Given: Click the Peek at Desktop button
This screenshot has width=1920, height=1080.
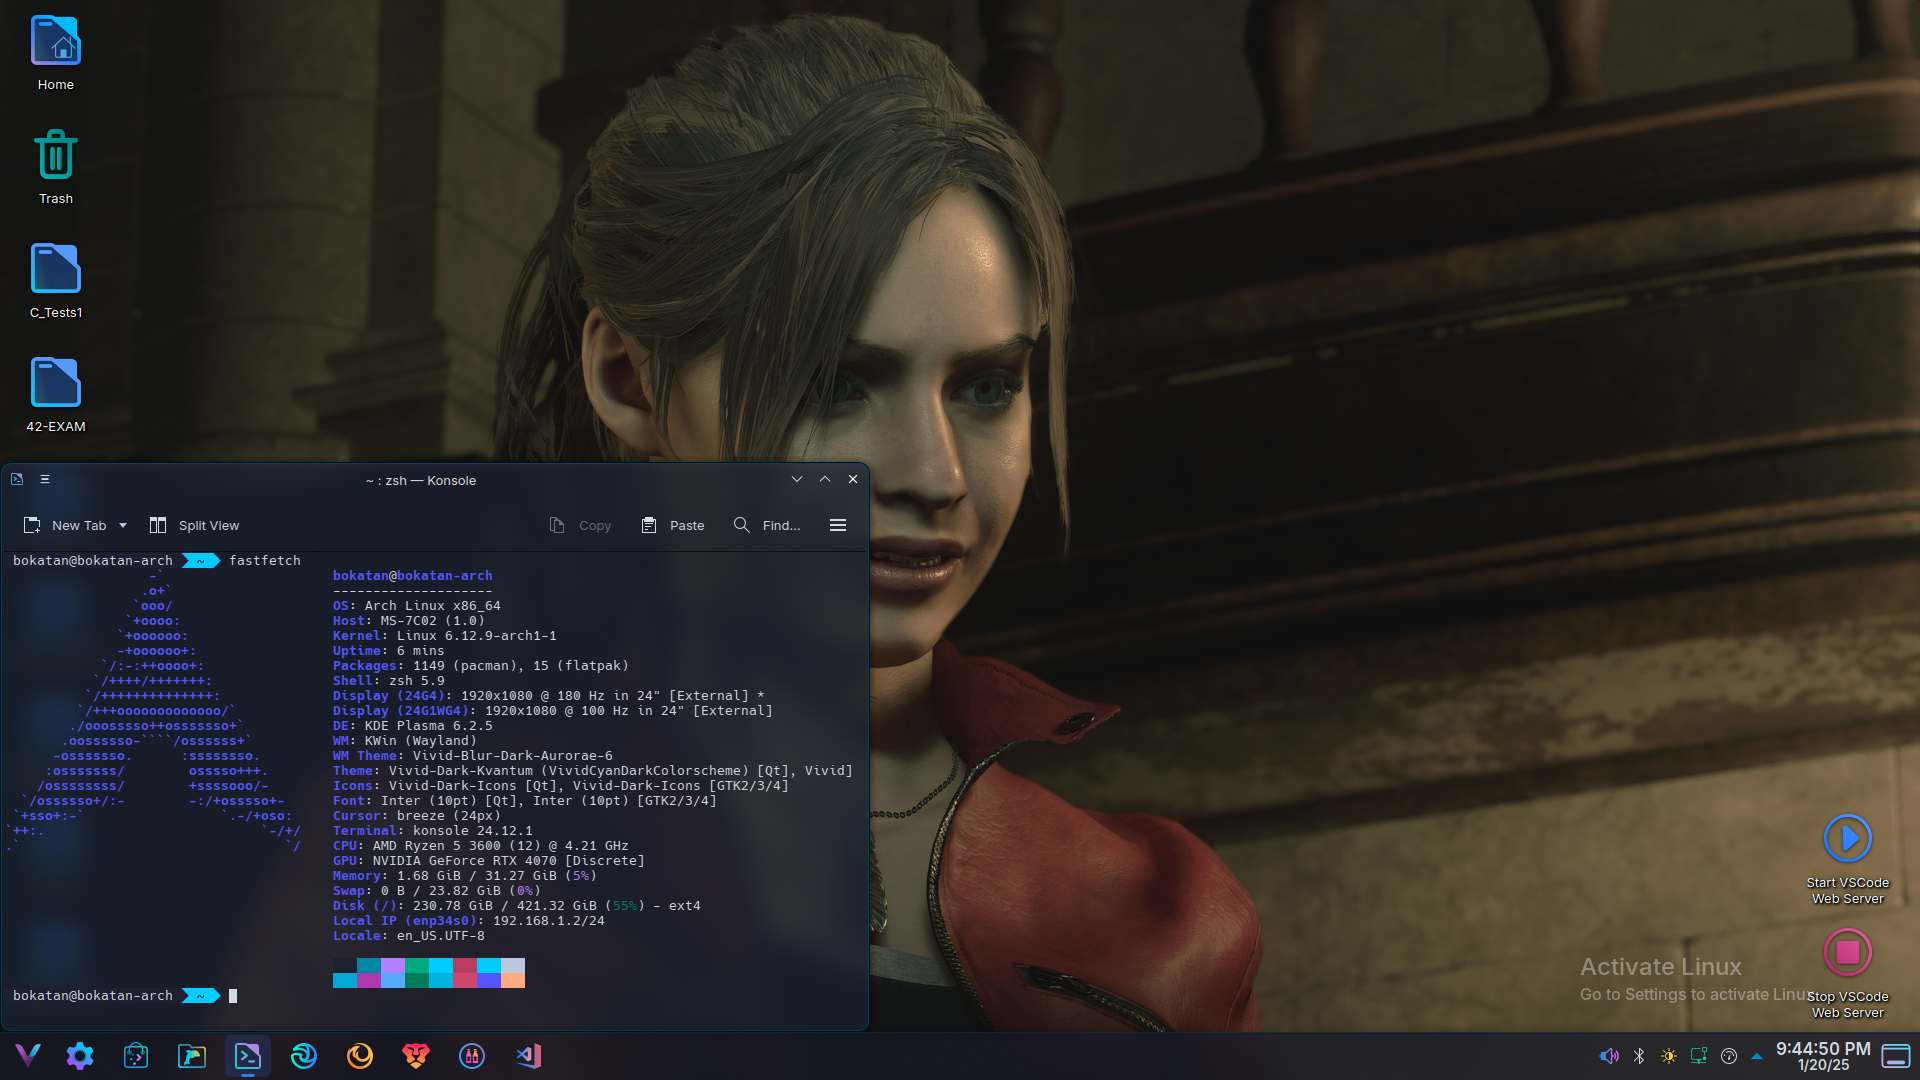Looking at the screenshot, I should point(1896,1056).
